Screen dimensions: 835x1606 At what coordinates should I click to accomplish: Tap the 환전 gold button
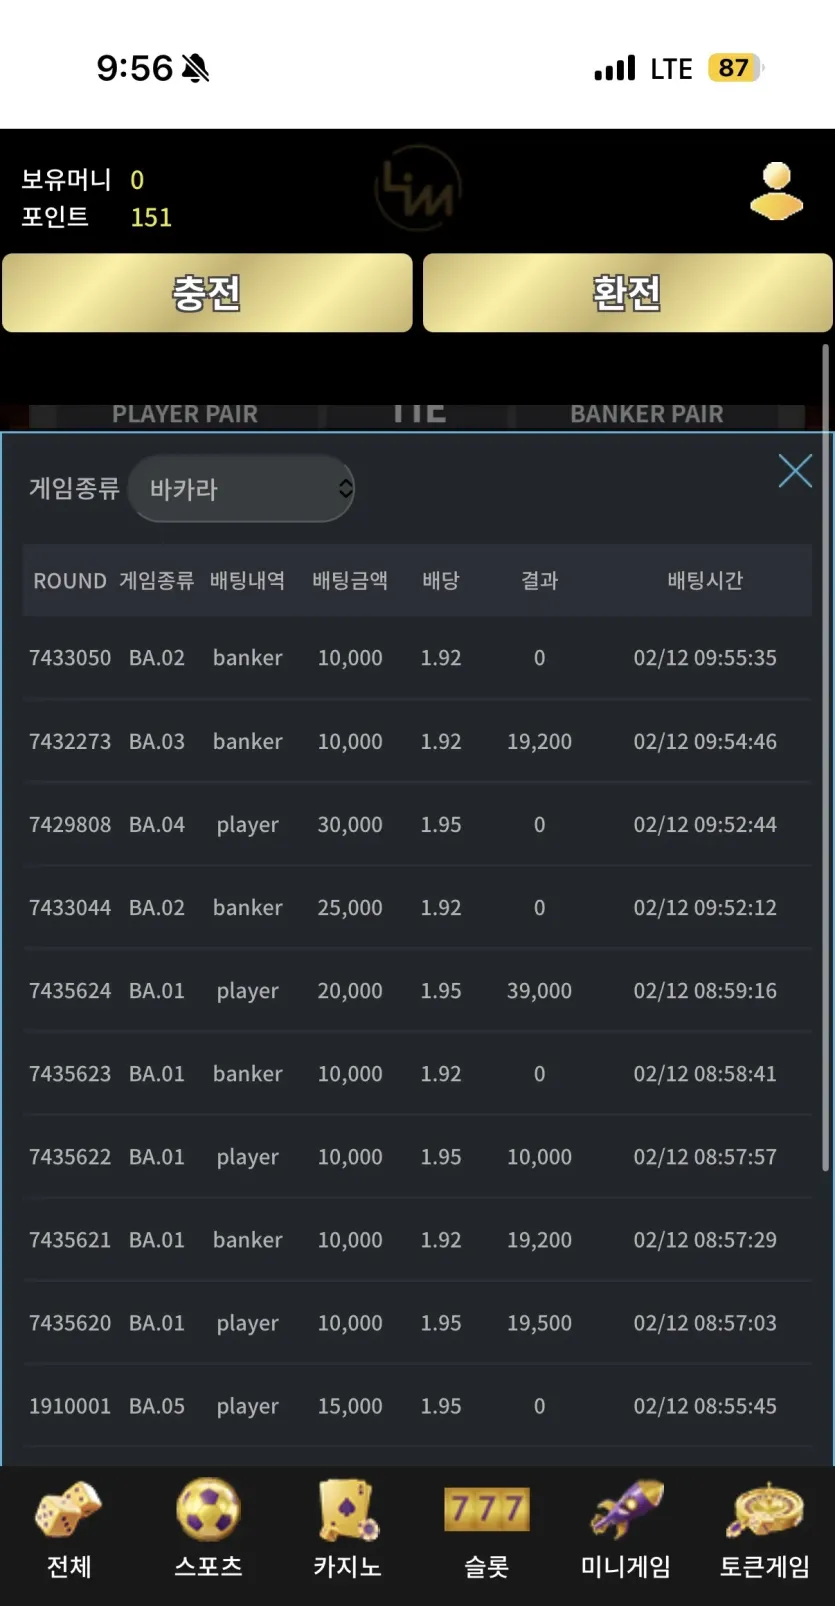pyautogui.click(x=627, y=292)
